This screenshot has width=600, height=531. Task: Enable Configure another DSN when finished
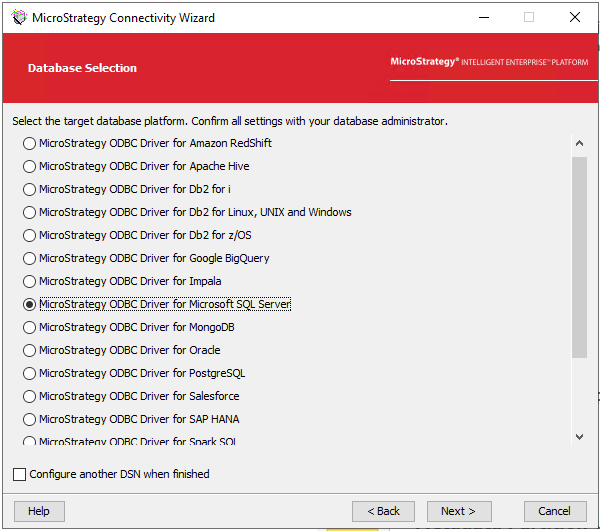pos(20,474)
